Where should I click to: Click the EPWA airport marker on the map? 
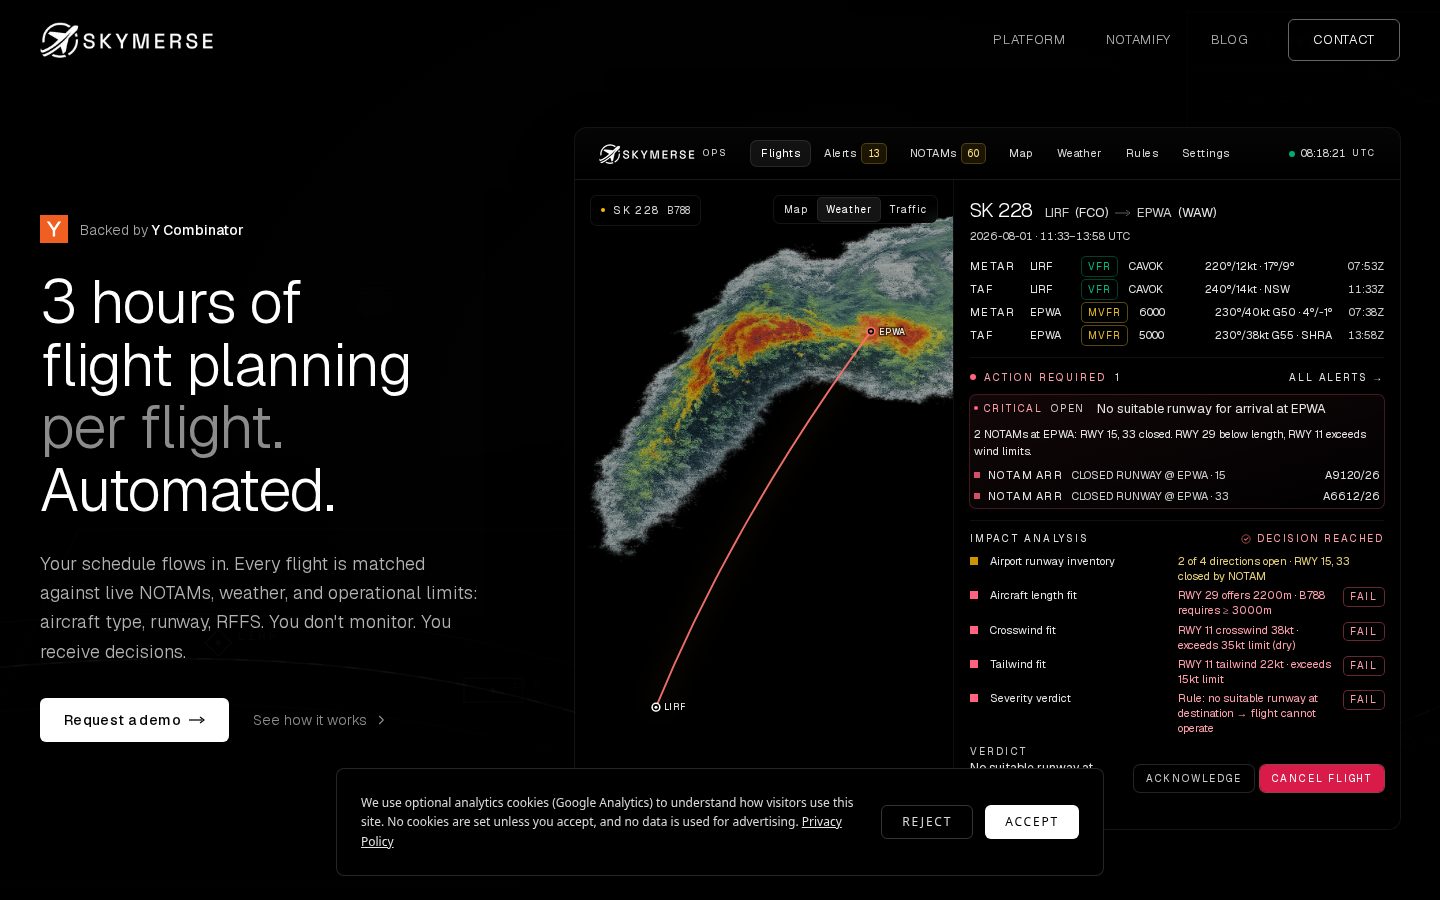(x=871, y=331)
